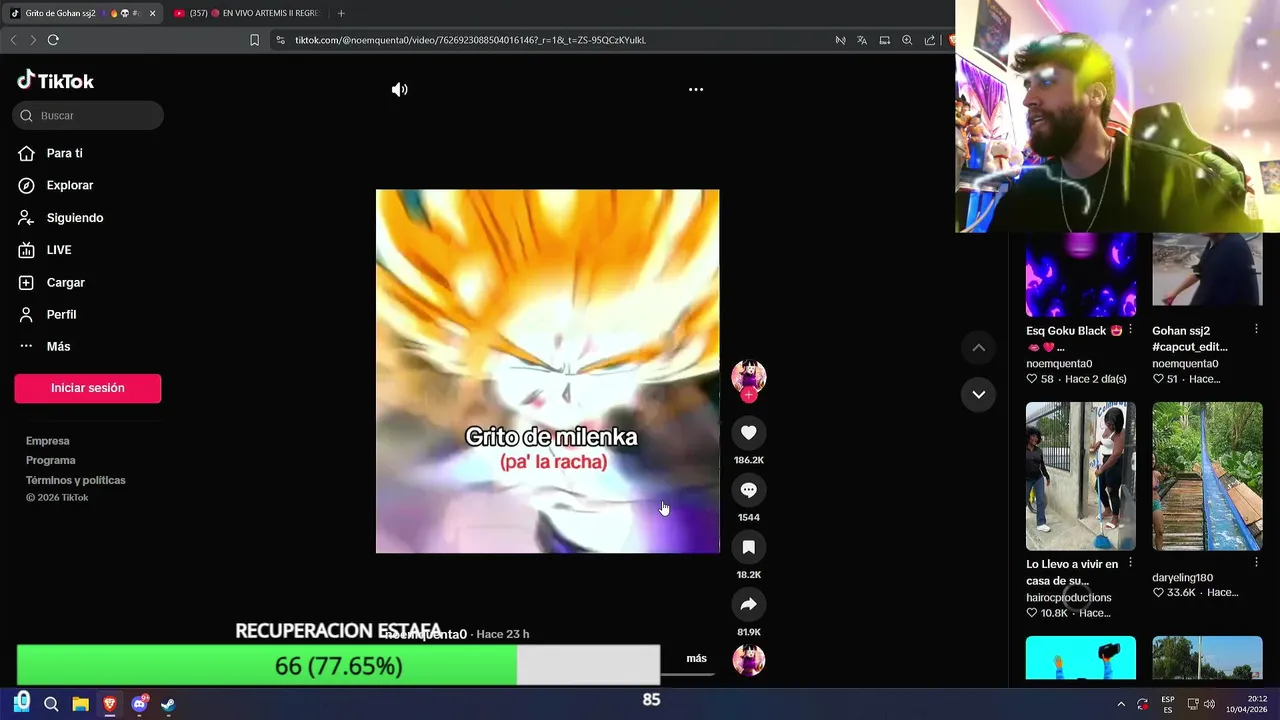The height and width of the screenshot is (720, 1280).
Task: Click the spinning sound disc avatar
Action: 748,660
